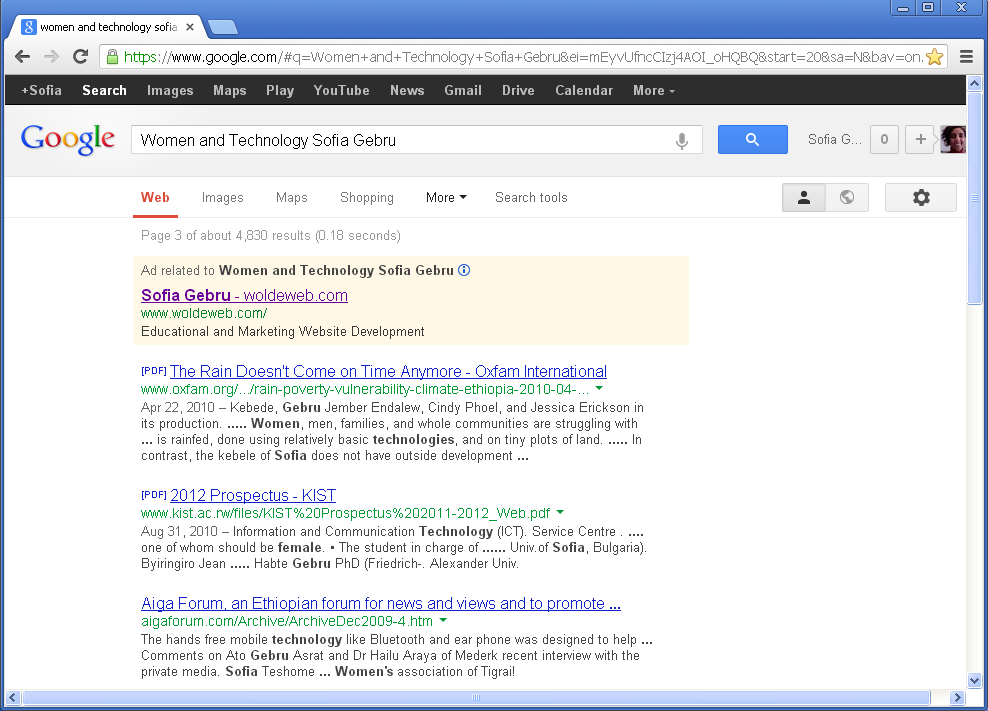Open the settings gear options
Viewport: 988px width, 711px height.
pyautogui.click(x=920, y=198)
